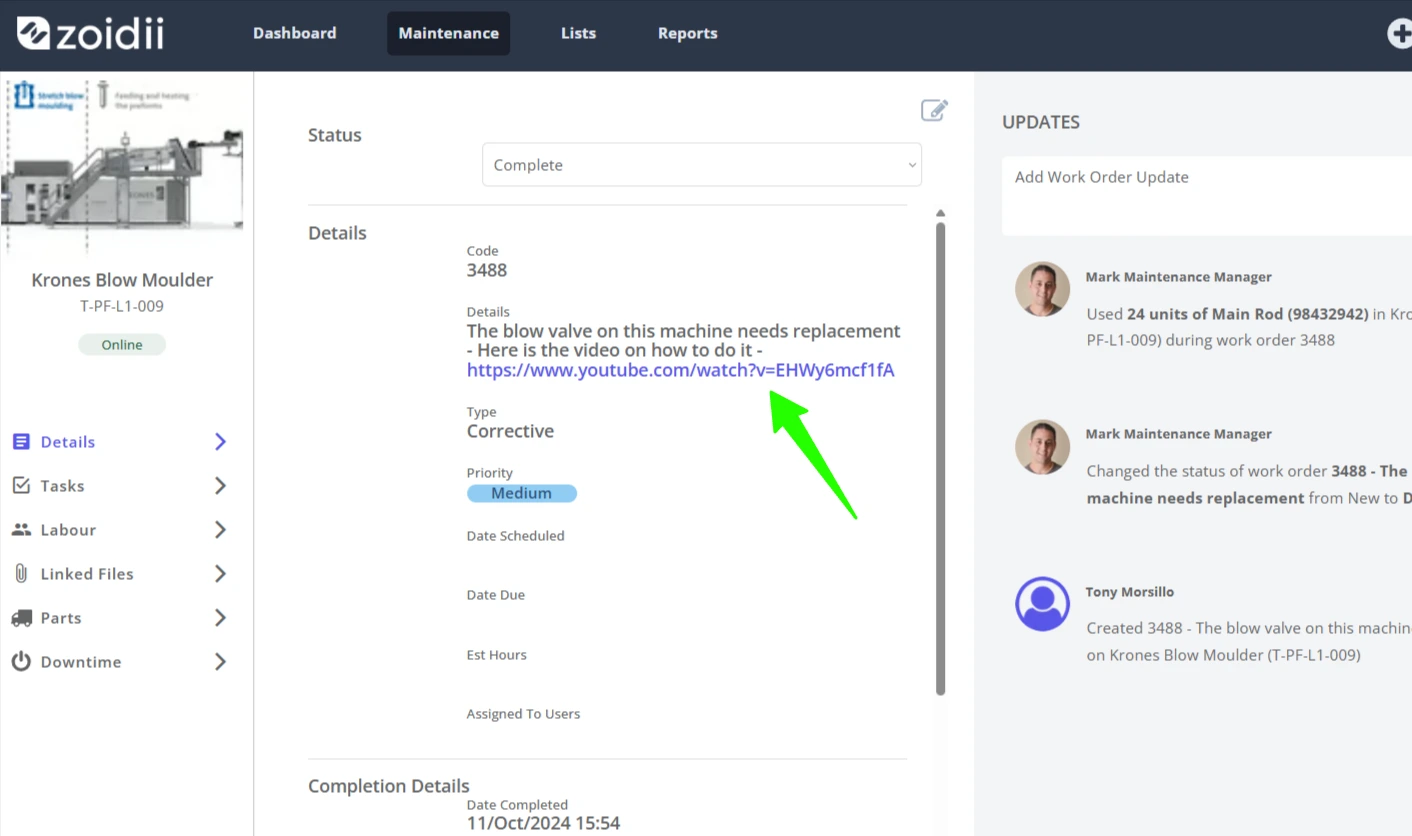Expand the Labour row chevron
The image size is (1412, 836).
pyautogui.click(x=221, y=530)
